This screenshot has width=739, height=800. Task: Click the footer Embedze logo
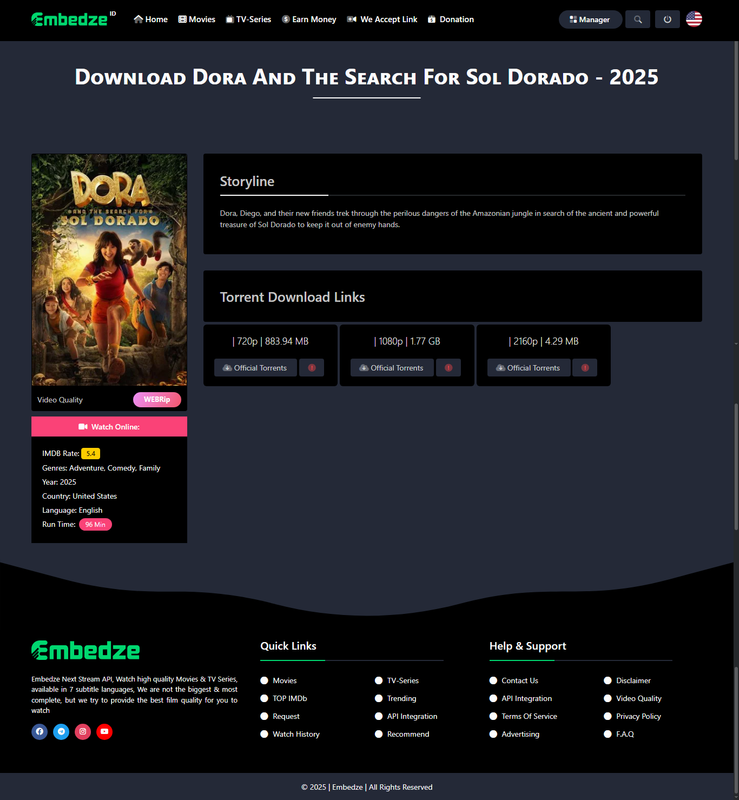86,651
